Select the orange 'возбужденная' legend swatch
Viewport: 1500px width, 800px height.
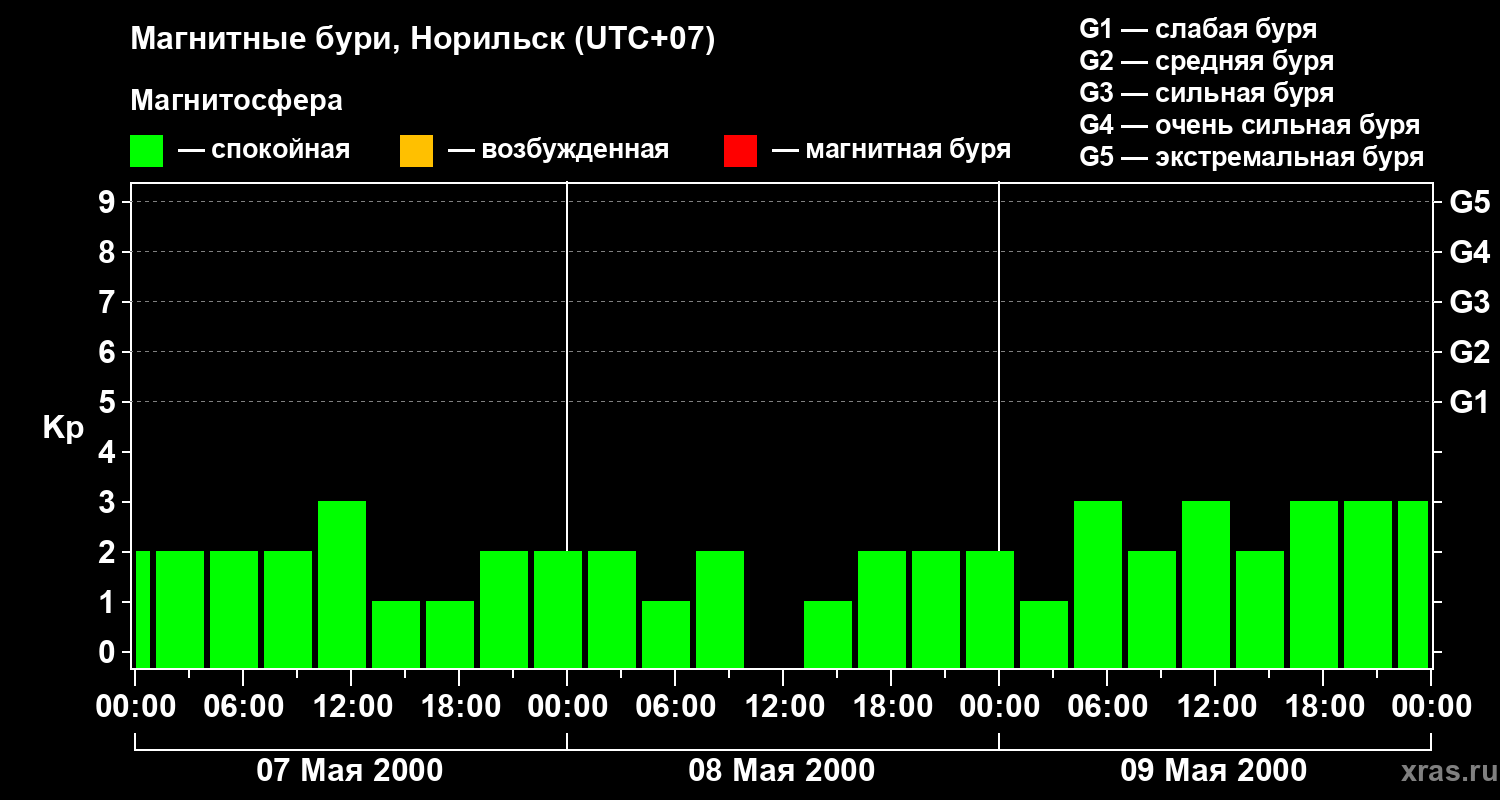point(416,150)
